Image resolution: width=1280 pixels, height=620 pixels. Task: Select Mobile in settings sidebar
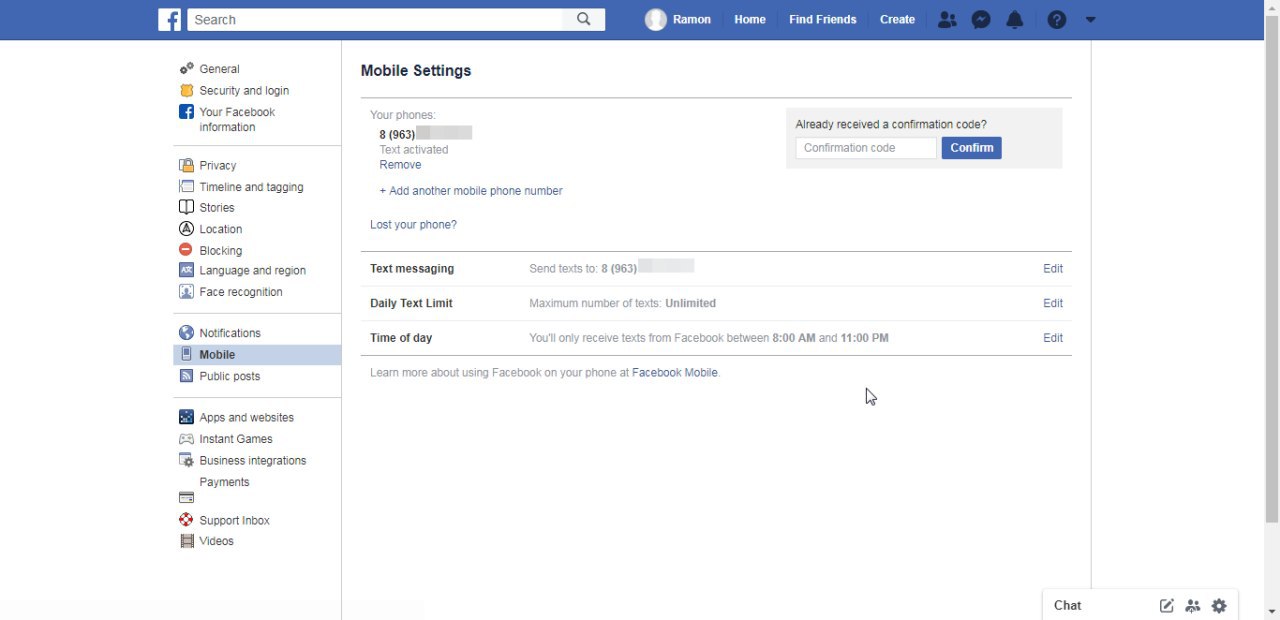(257, 355)
